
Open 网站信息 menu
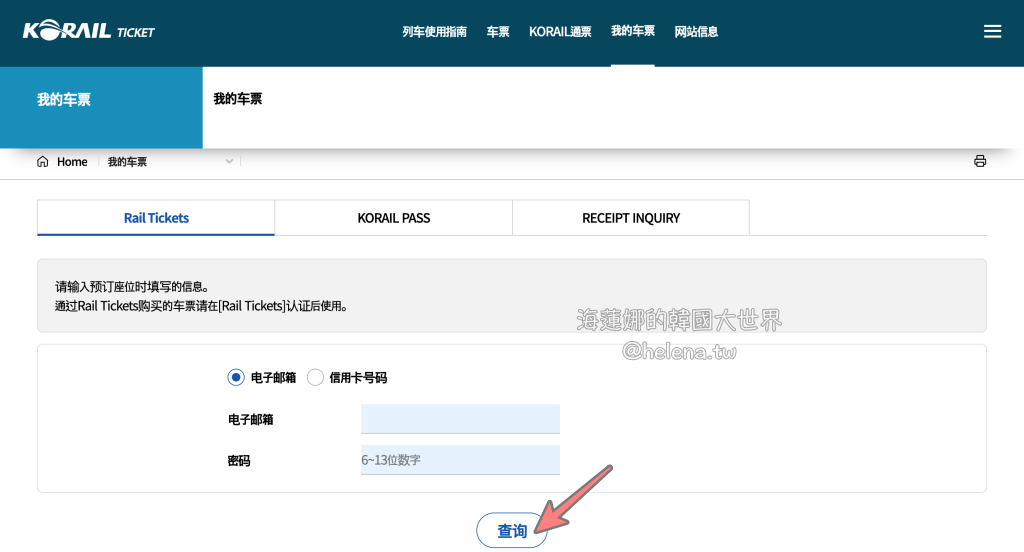[x=696, y=31]
